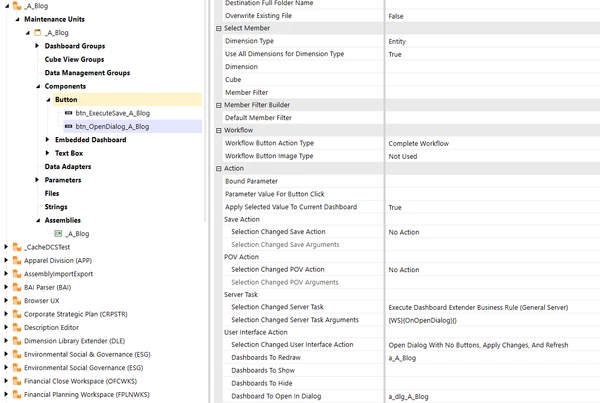Click the _A_Blog maintenance unit icon
The width and height of the screenshot is (600, 403).
pyautogui.click(x=38, y=33)
